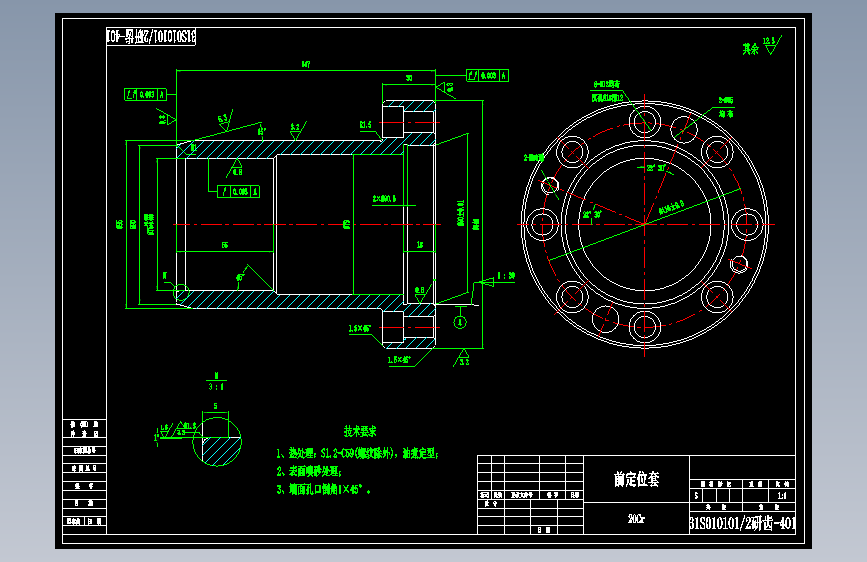The image size is (867, 562).
Task: Click the 30 flange width dimension
Action: coord(409,79)
